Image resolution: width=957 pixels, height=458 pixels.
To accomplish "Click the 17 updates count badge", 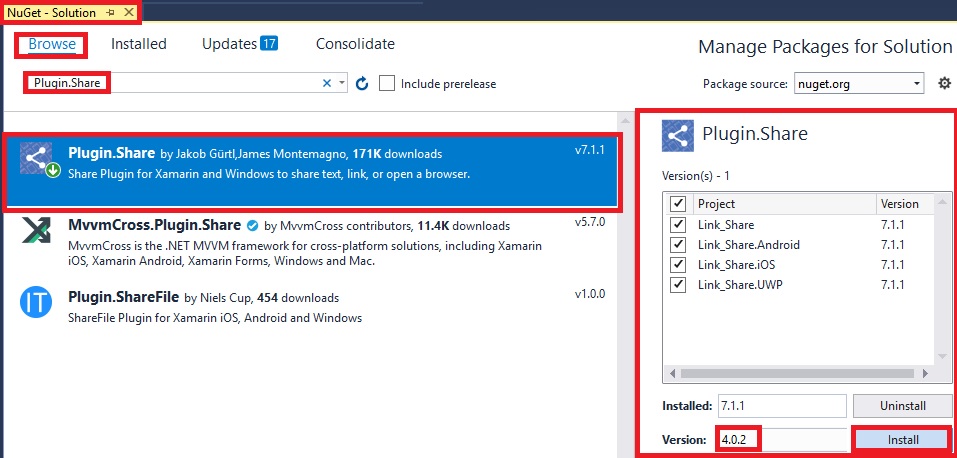I will pos(269,43).
